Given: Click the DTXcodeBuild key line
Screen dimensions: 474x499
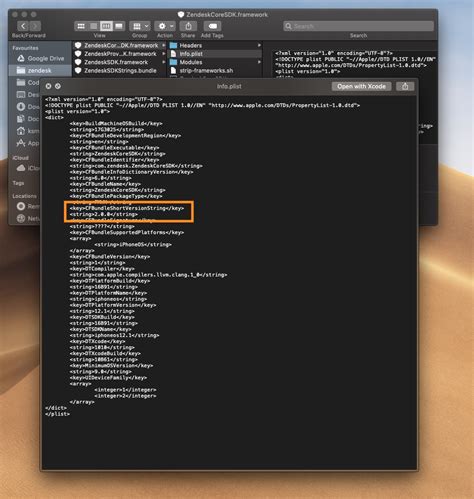Looking at the screenshot, I should coord(105,353).
